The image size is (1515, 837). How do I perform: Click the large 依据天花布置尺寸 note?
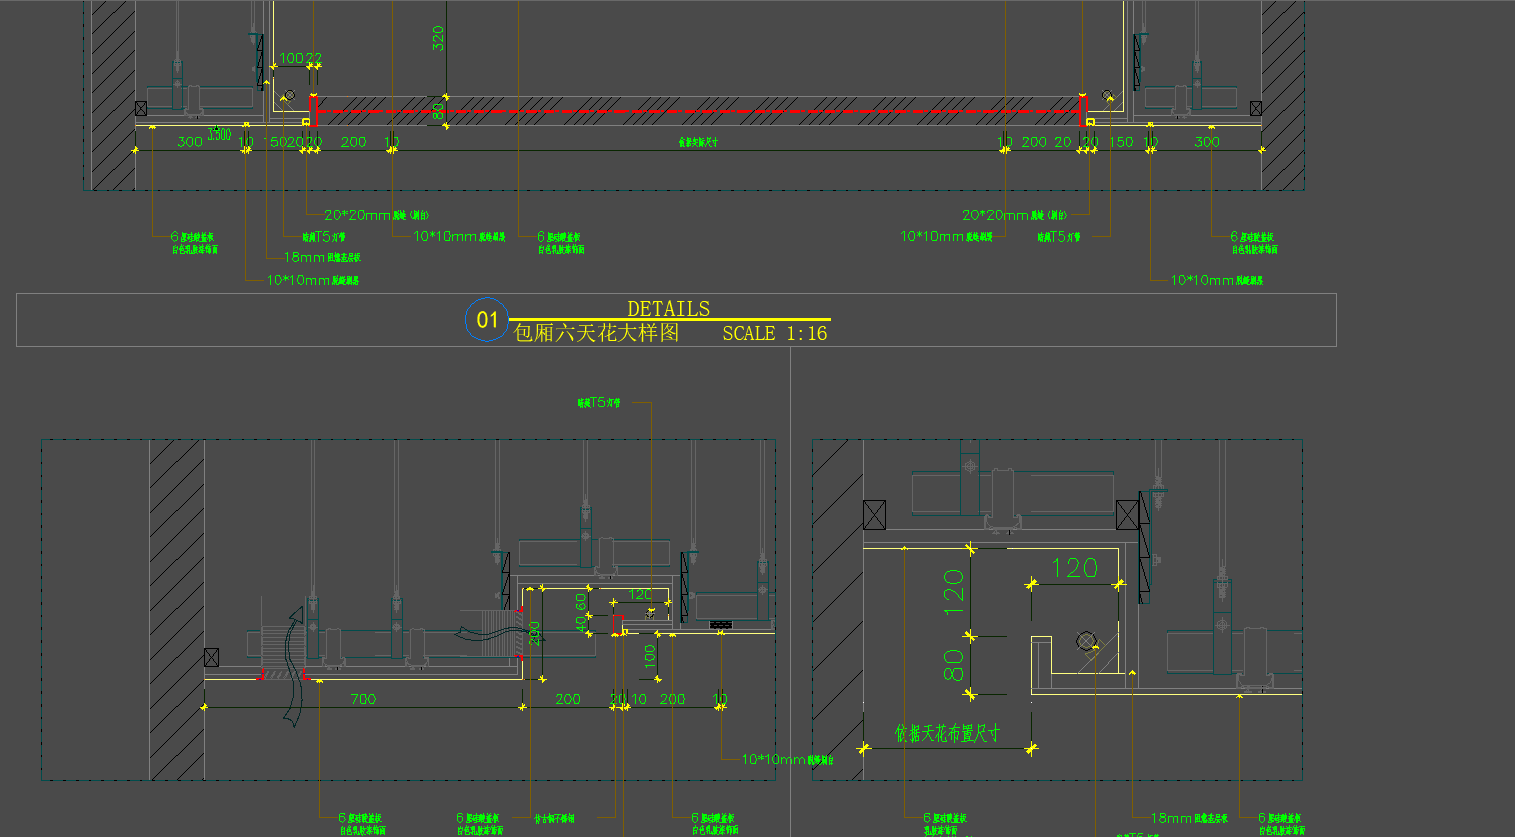pos(947,733)
